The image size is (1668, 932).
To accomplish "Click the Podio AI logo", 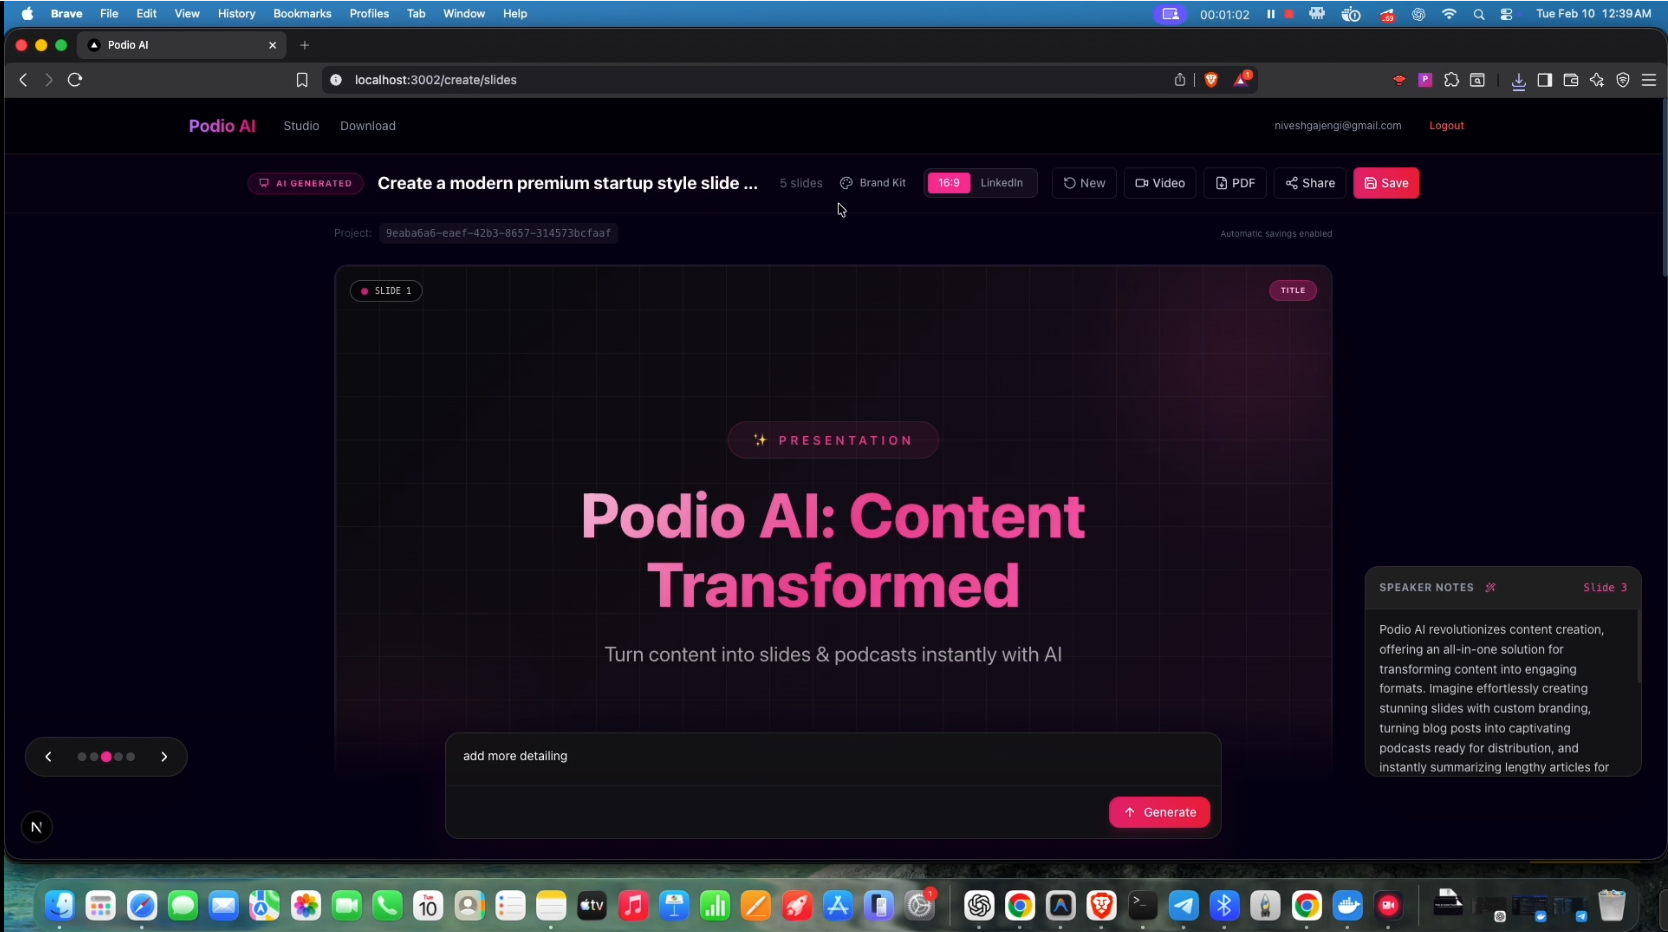I will pyautogui.click(x=222, y=126).
